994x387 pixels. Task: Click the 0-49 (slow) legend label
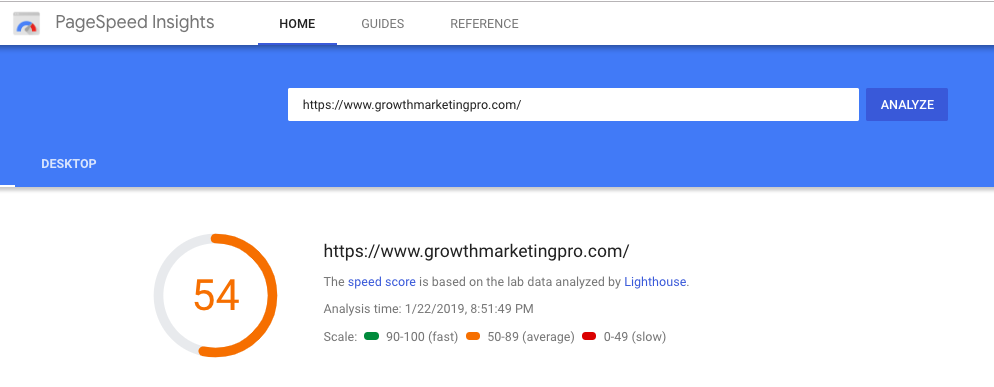[635, 337]
